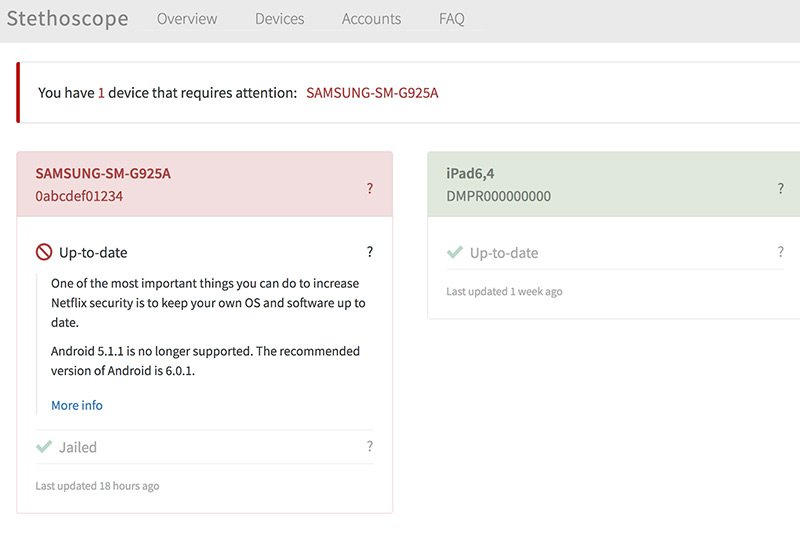Click the red prohibited icon beside Up-to-date
Viewport: 800px width, 533px height.
44,252
